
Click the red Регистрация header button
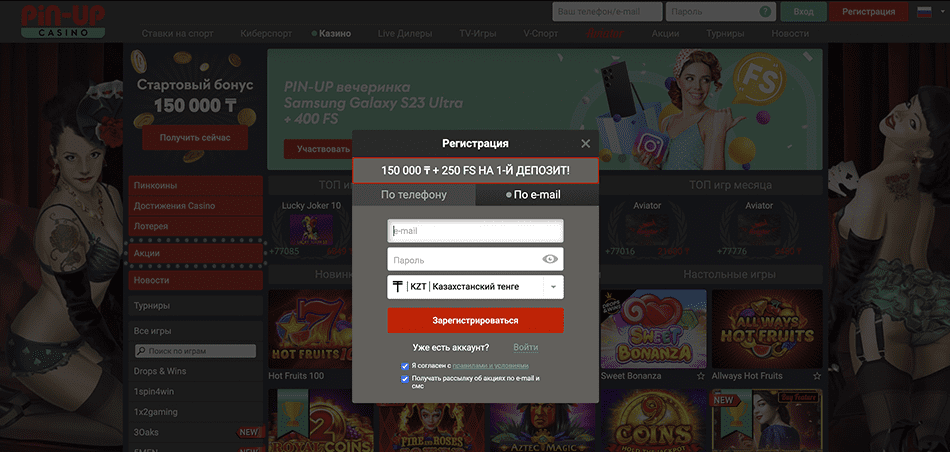point(869,12)
